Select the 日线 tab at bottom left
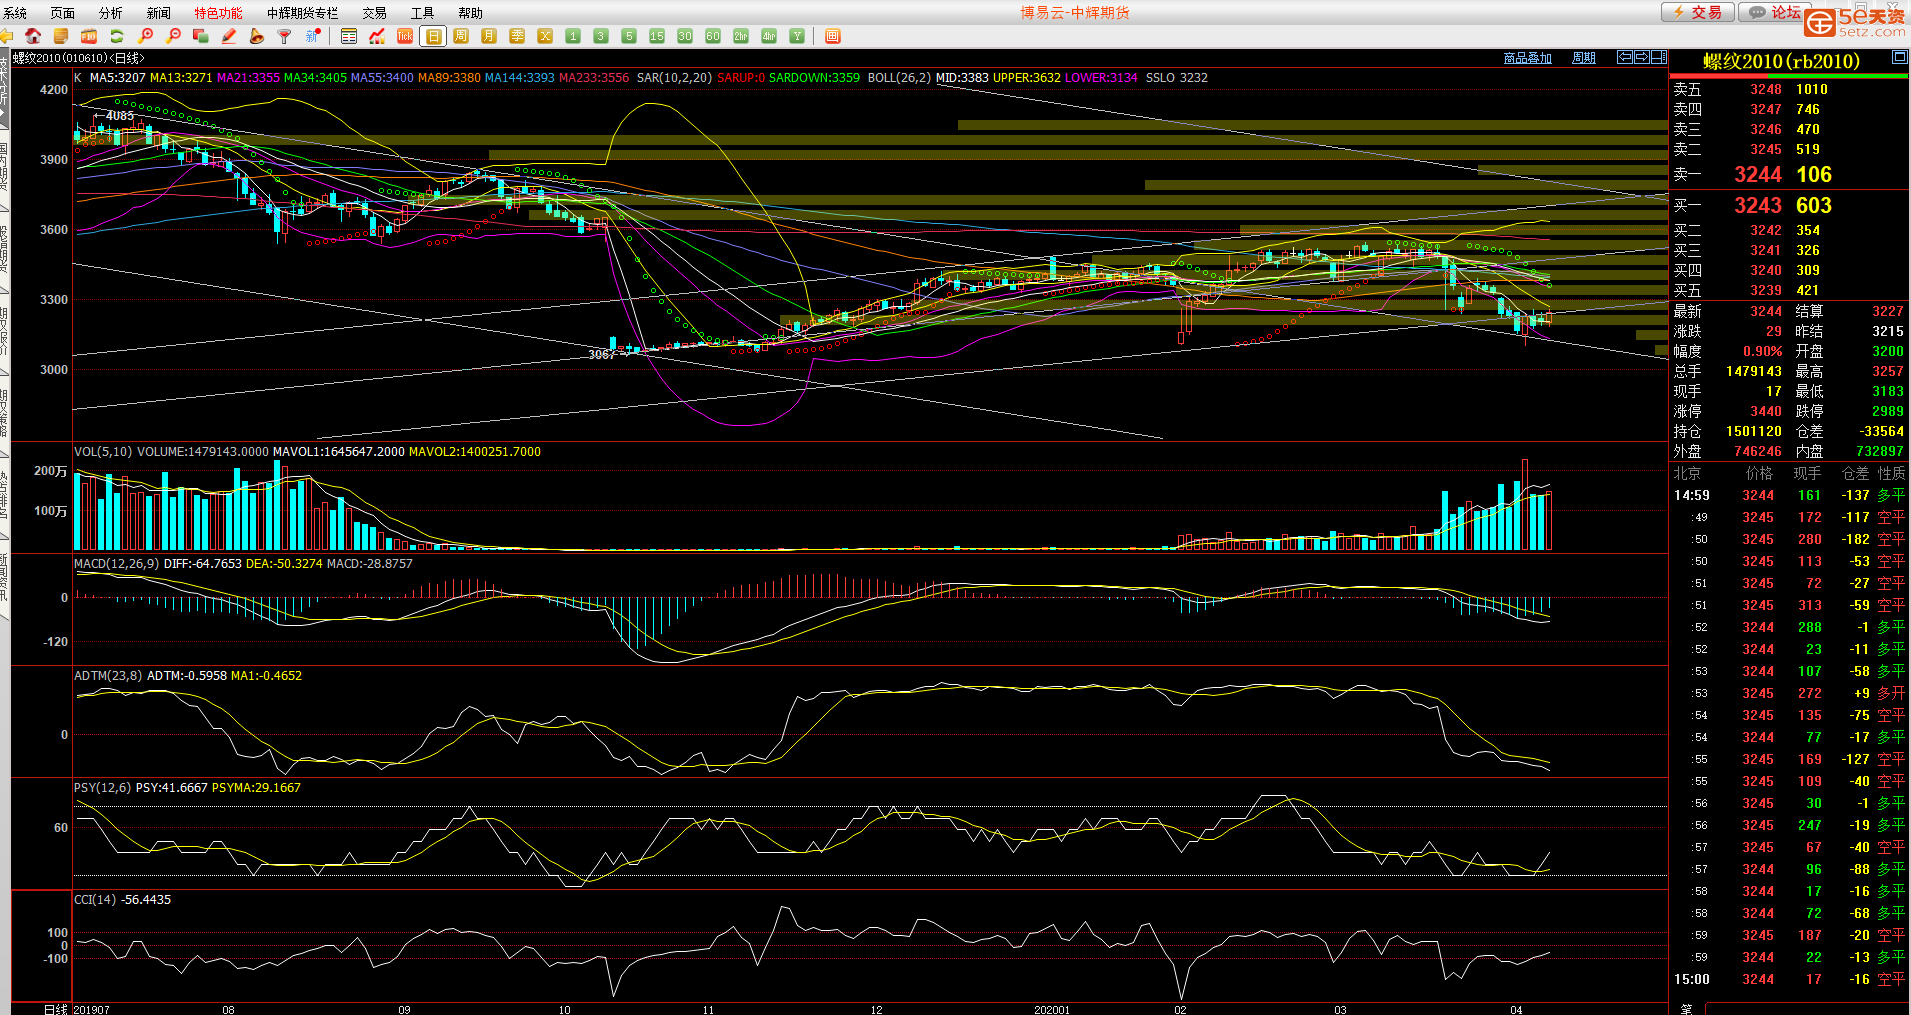 tap(56, 1009)
